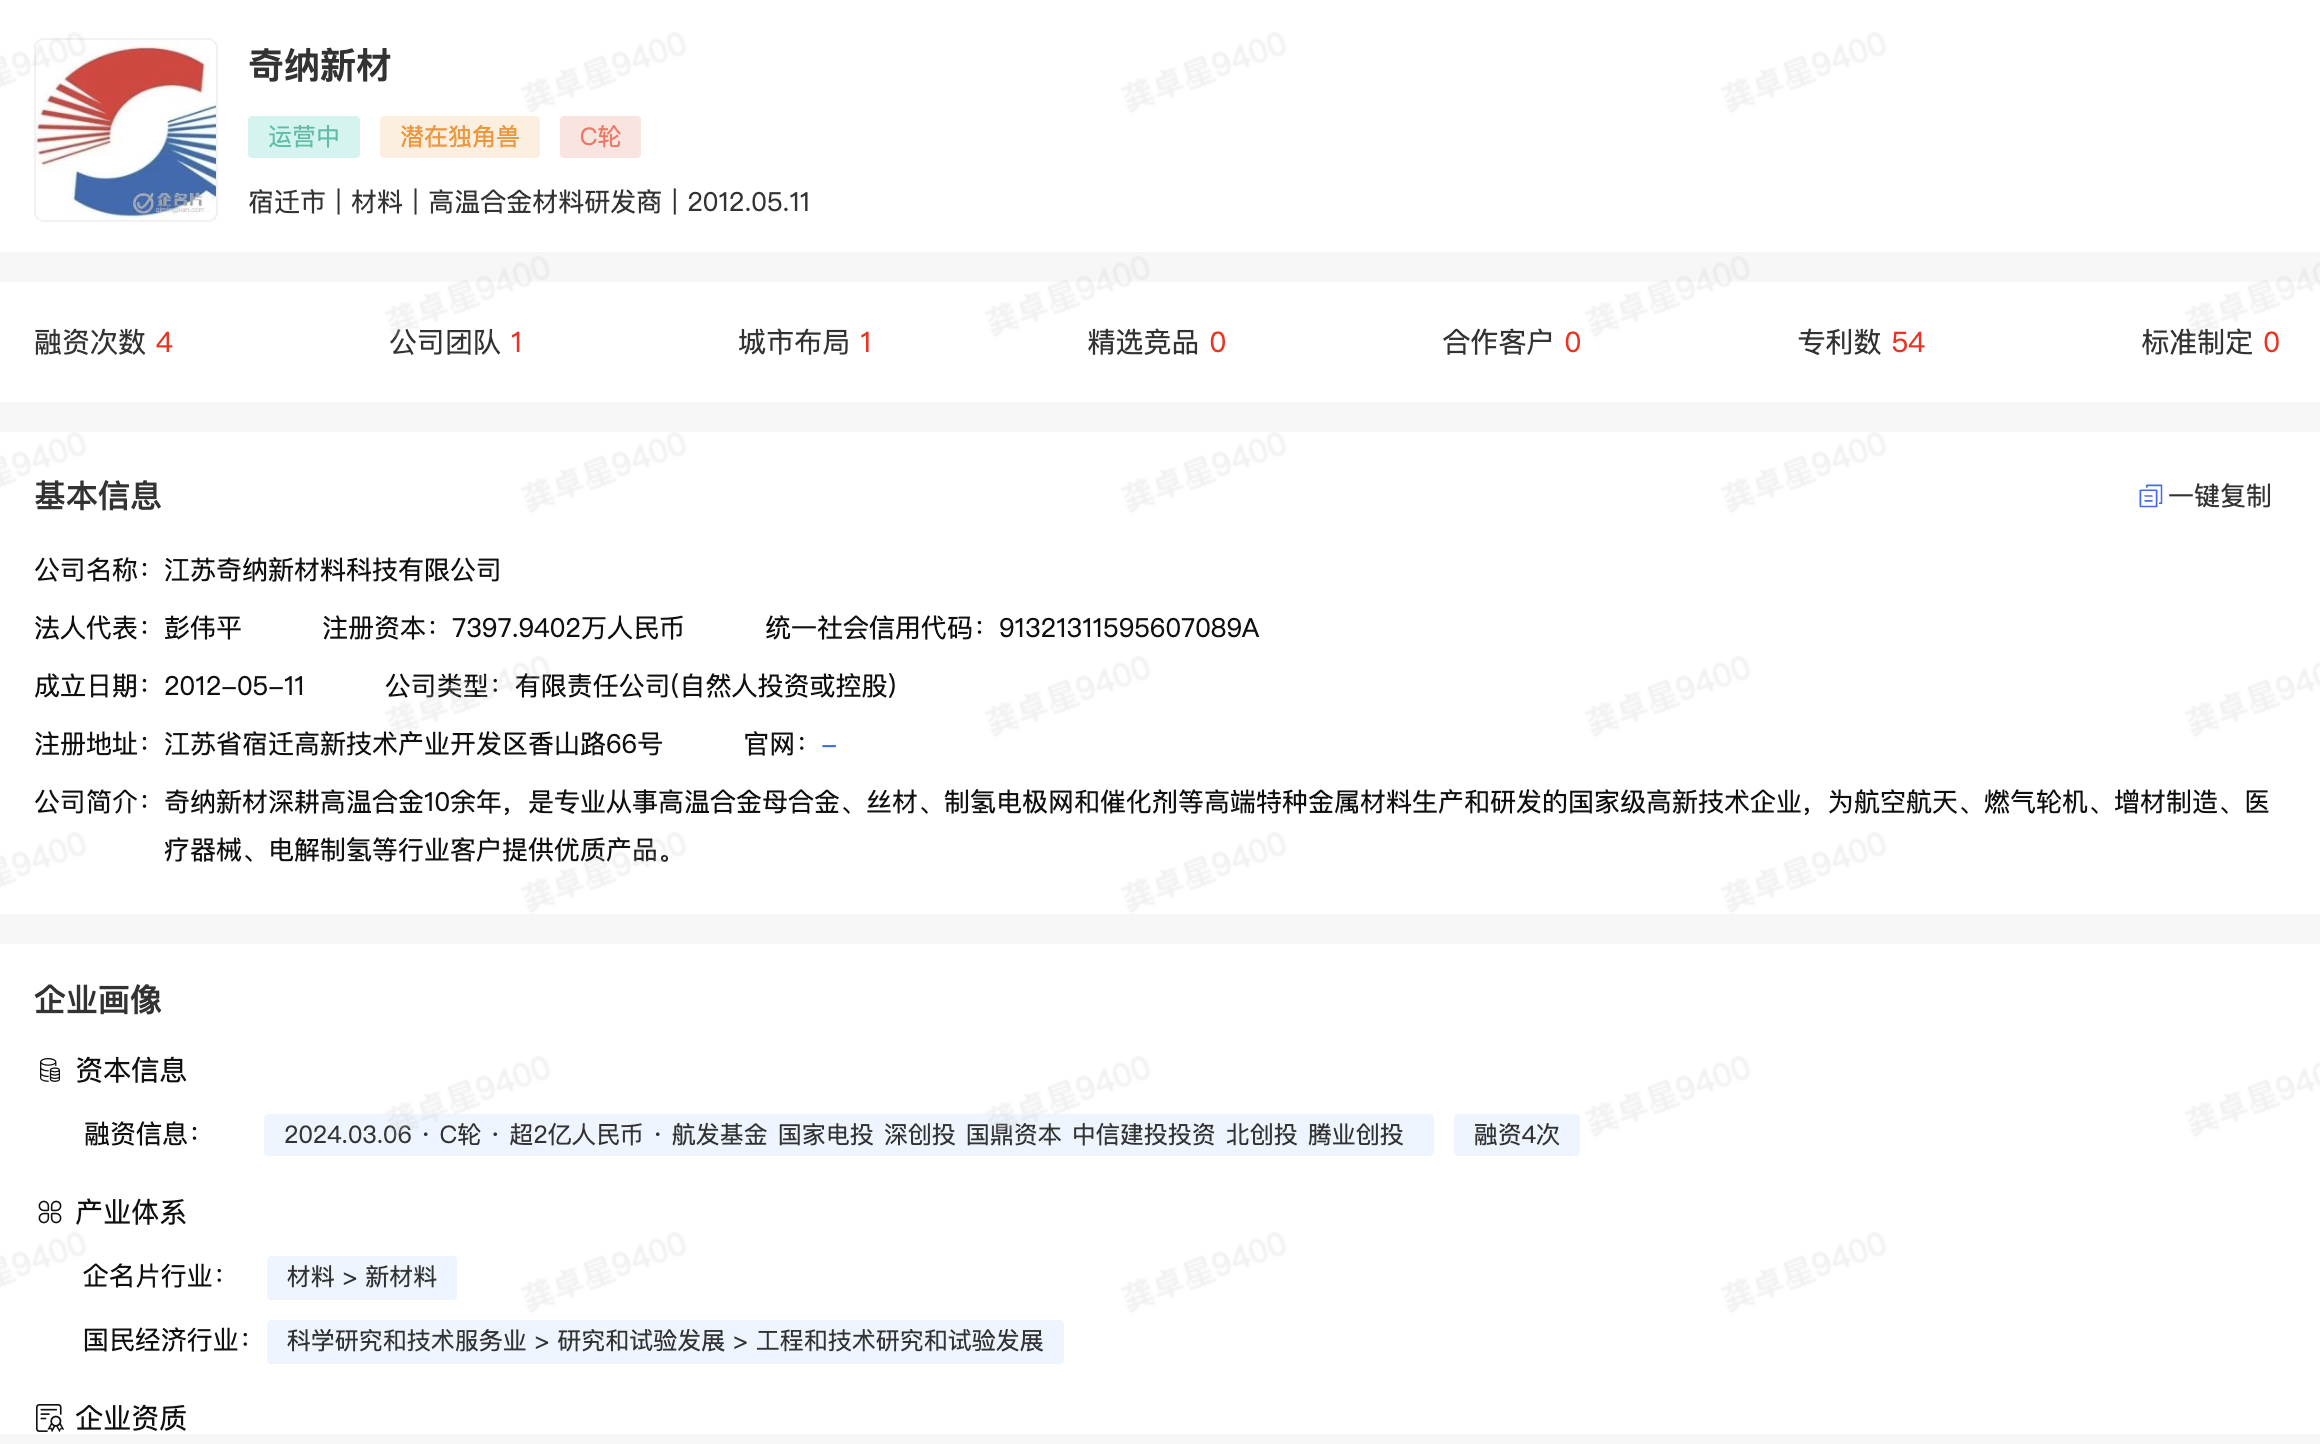Click the 潜在独角兽 tag
This screenshot has height=1444, width=2320.
tap(460, 137)
